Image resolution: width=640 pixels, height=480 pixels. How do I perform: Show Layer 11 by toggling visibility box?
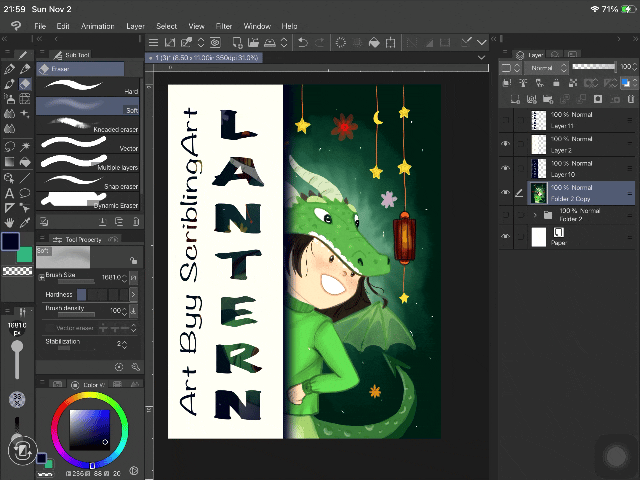505,121
